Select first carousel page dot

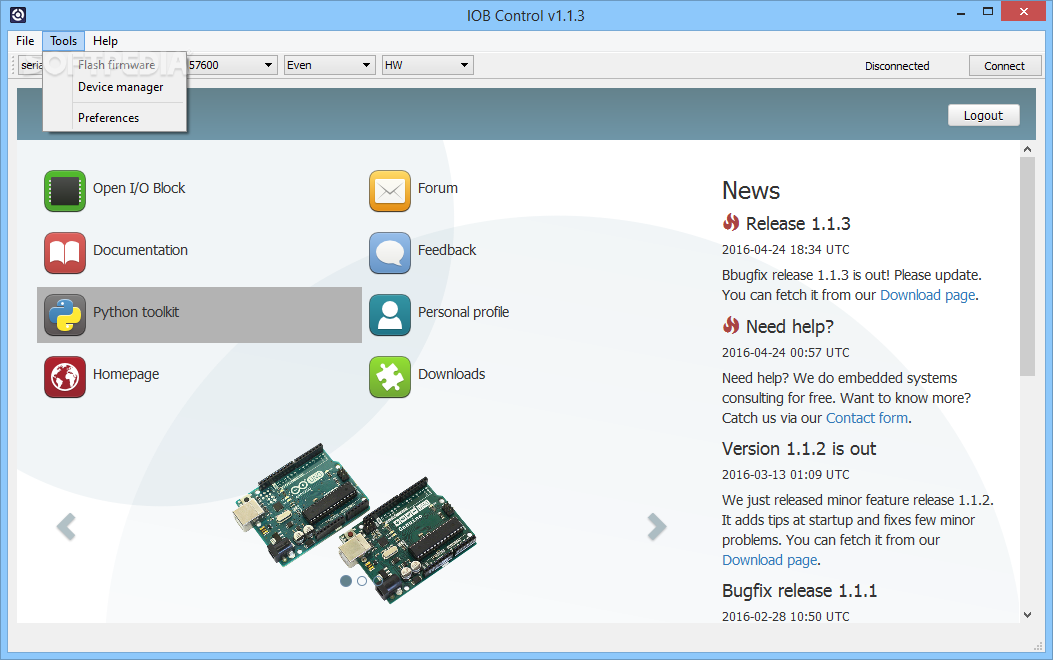pos(346,581)
